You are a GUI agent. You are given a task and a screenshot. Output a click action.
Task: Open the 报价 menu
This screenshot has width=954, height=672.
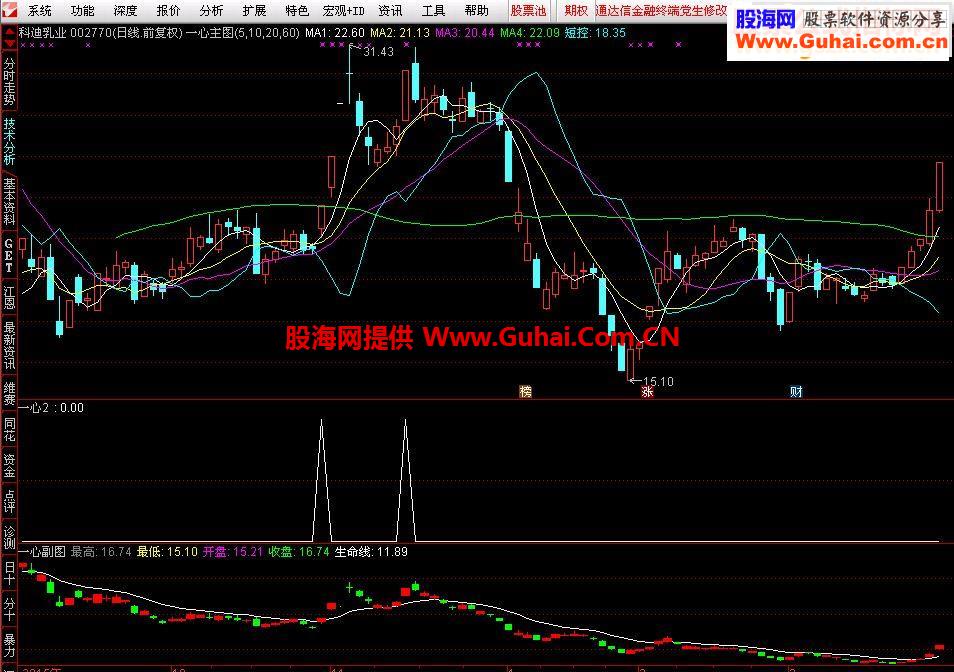pyautogui.click(x=169, y=10)
